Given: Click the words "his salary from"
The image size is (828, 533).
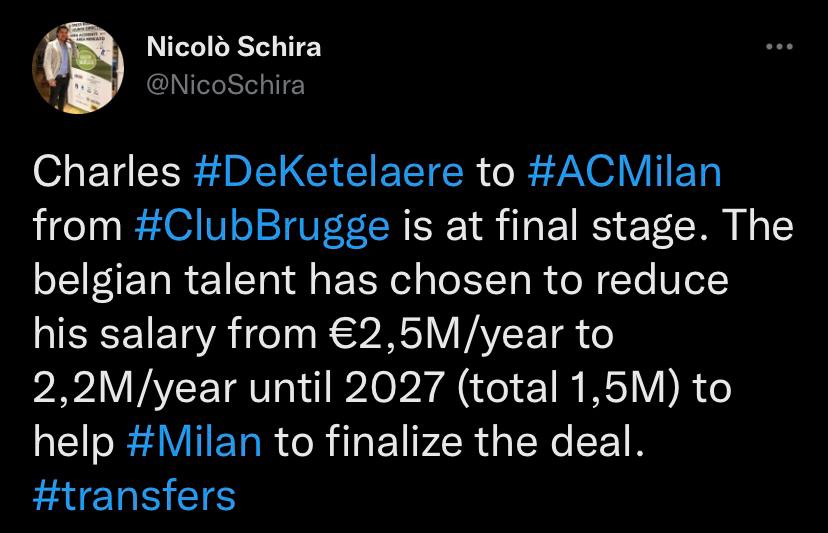Looking at the screenshot, I should 179,334.
